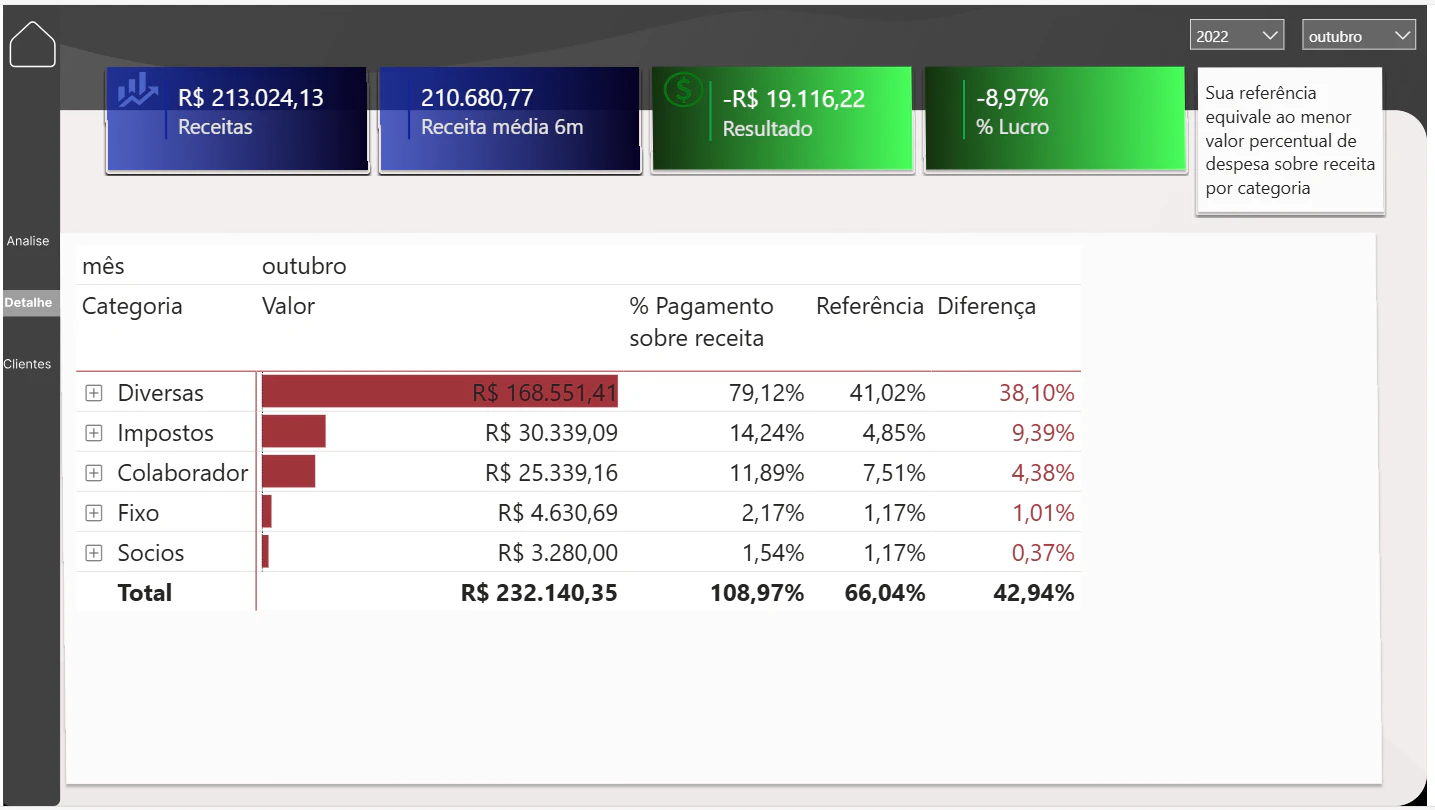
Task: Click the Socios value R$ 3.280,00
Action: (558, 553)
